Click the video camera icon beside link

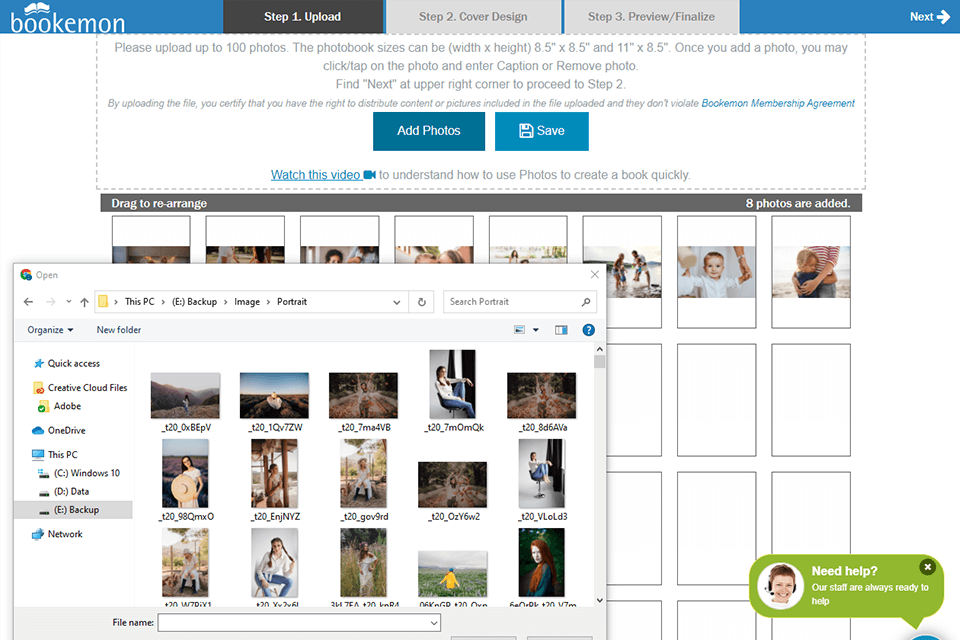(369, 175)
